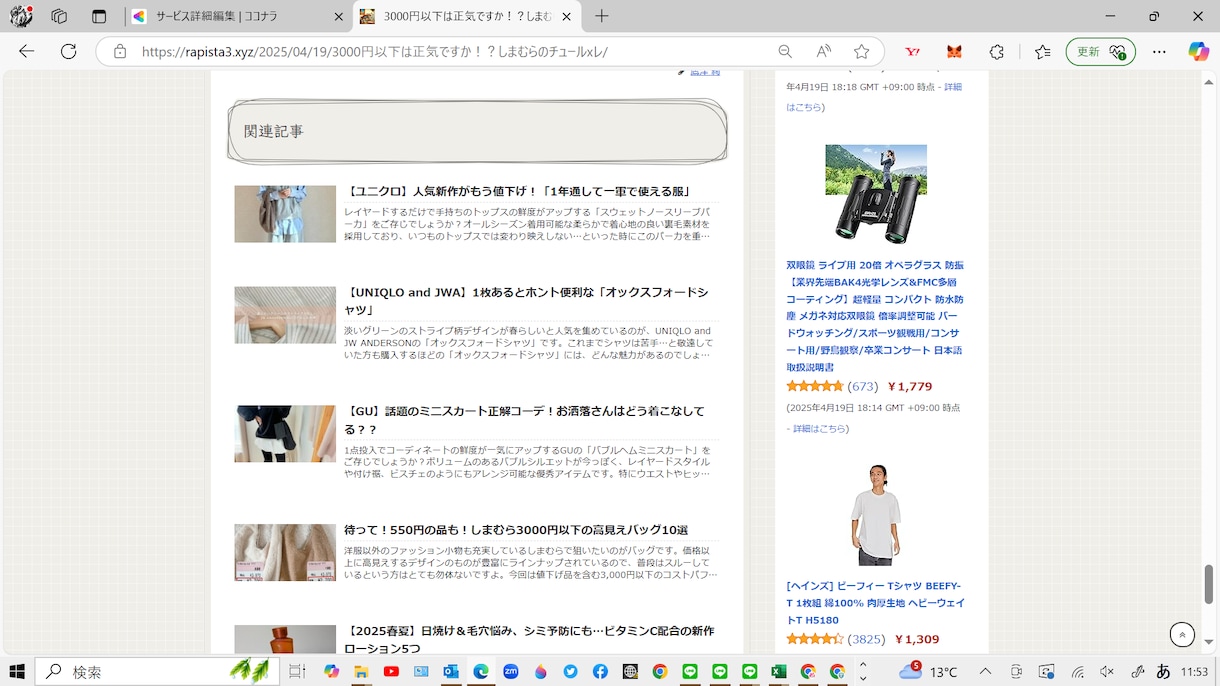Image resolution: width=1220 pixels, height=686 pixels.
Task: Click the white T-shirt product image
Action: tap(876, 515)
